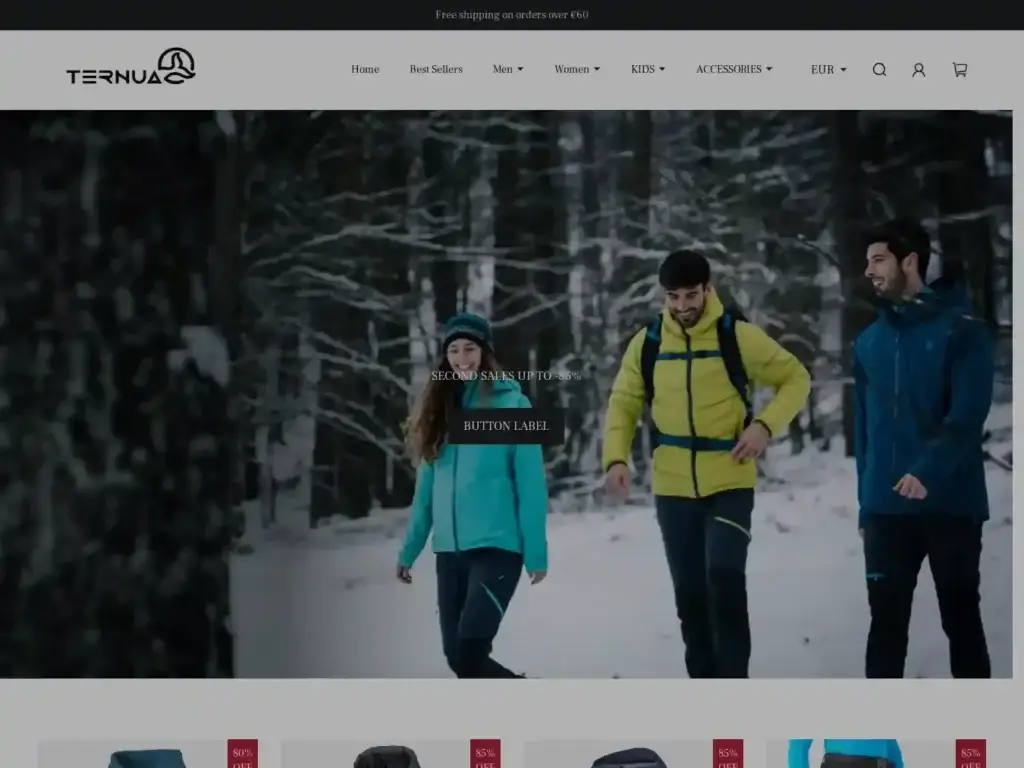The image size is (1024, 768).
Task: Go to the Home page
Action: pos(365,70)
